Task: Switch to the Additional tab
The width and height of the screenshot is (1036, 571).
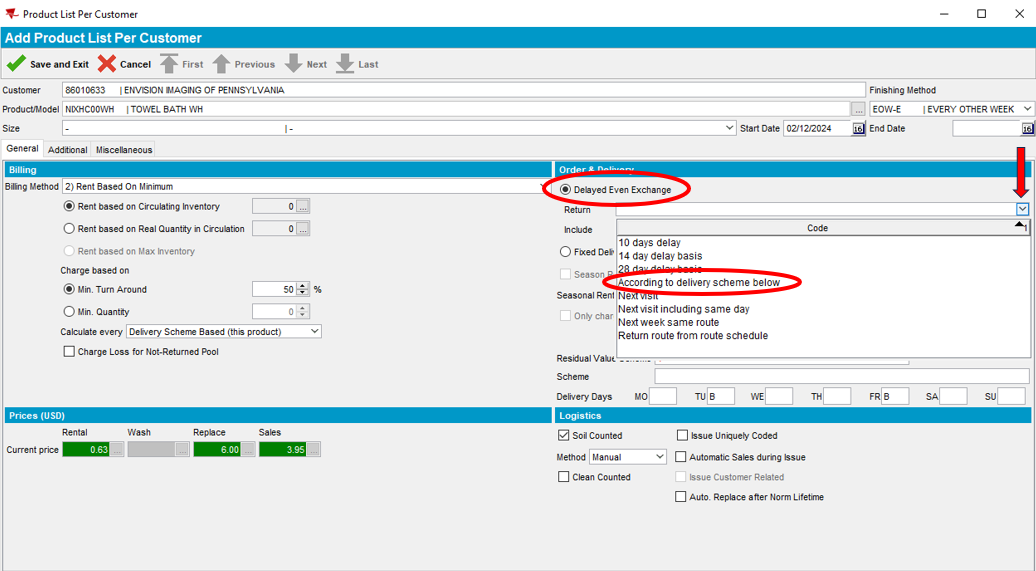Action: pos(67,150)
